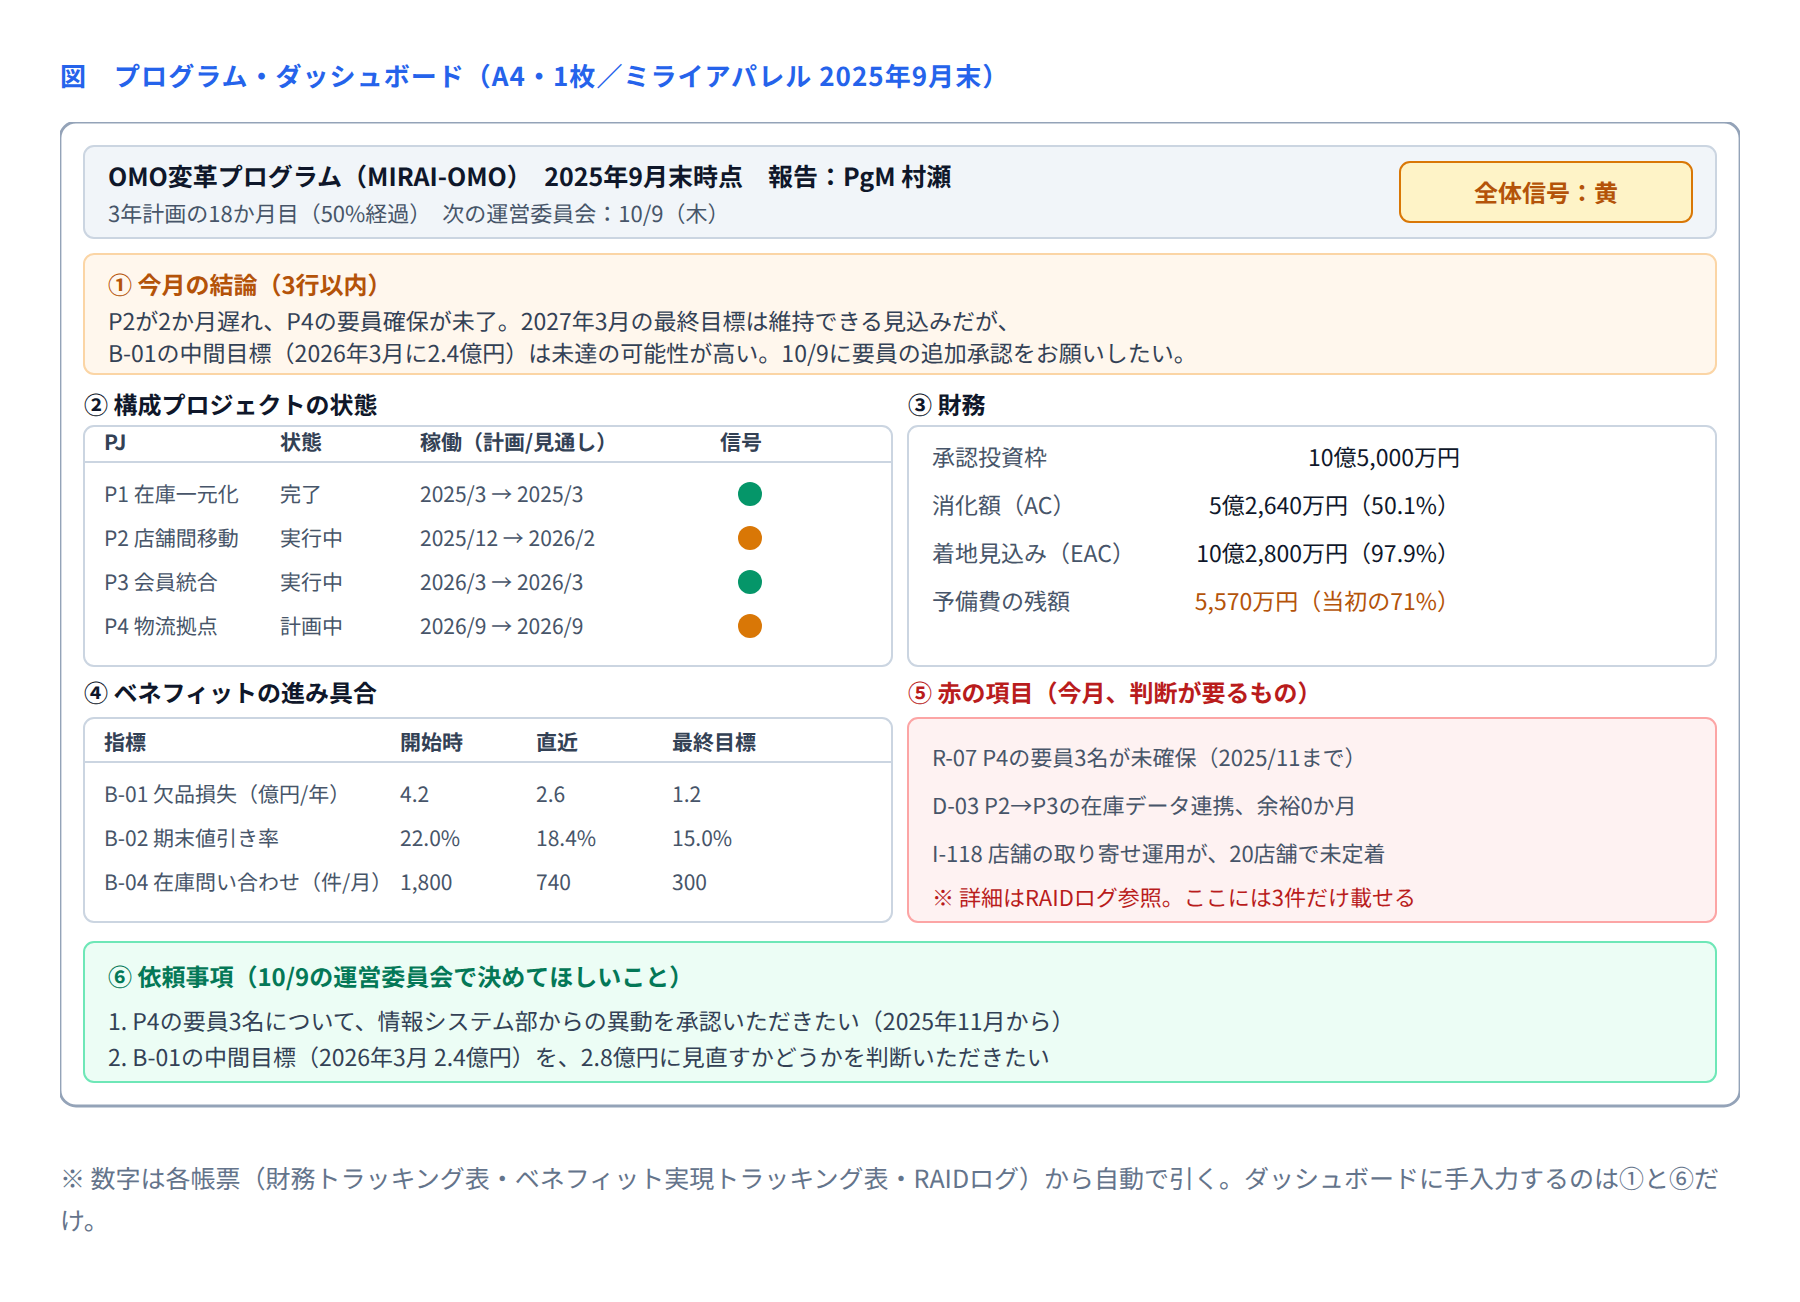Click request 2 about B-01の中間目標
Viewport: 1800px width, 1302px height.
(579, 1057)
